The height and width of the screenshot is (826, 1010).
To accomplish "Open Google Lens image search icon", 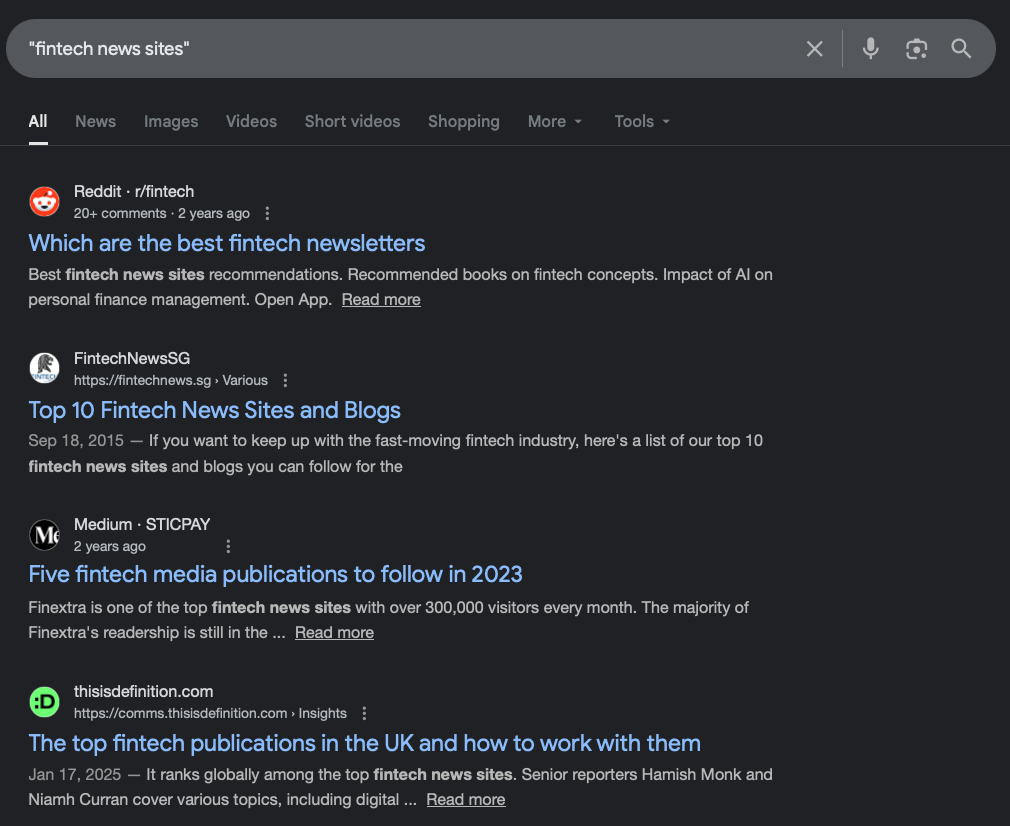I will (916, 49).
